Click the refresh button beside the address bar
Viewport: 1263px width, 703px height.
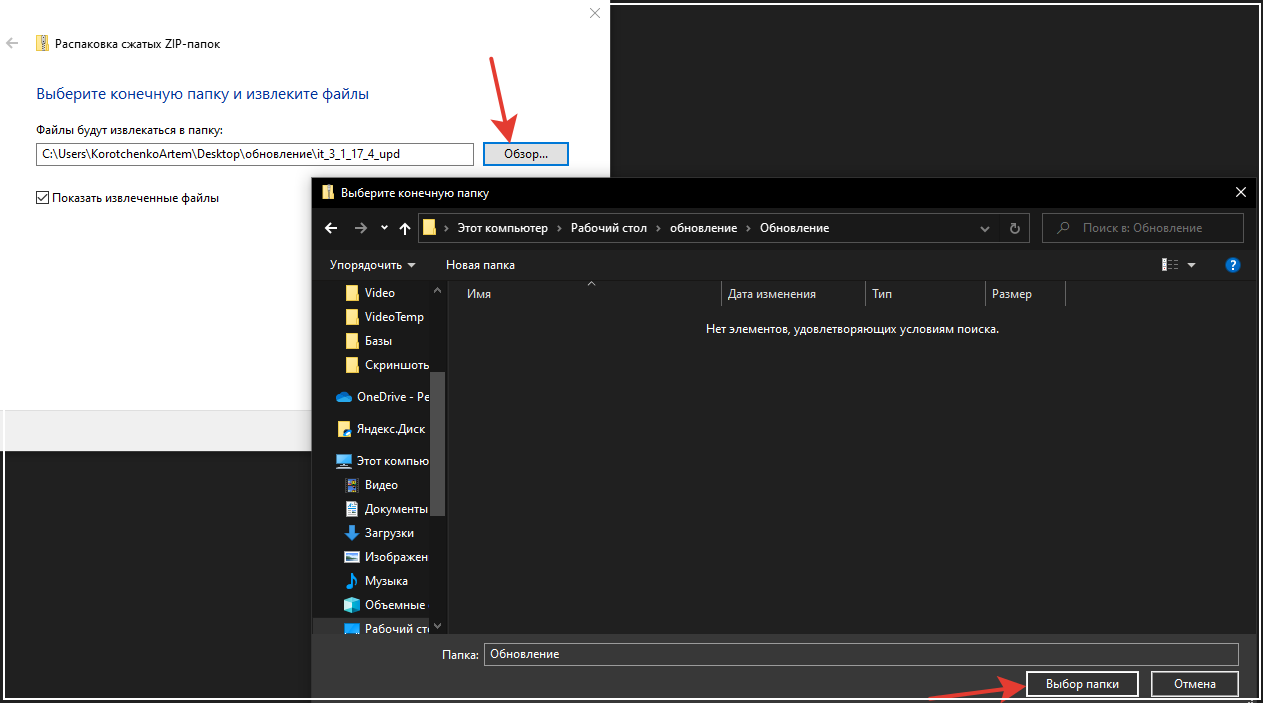(1014, 228)
